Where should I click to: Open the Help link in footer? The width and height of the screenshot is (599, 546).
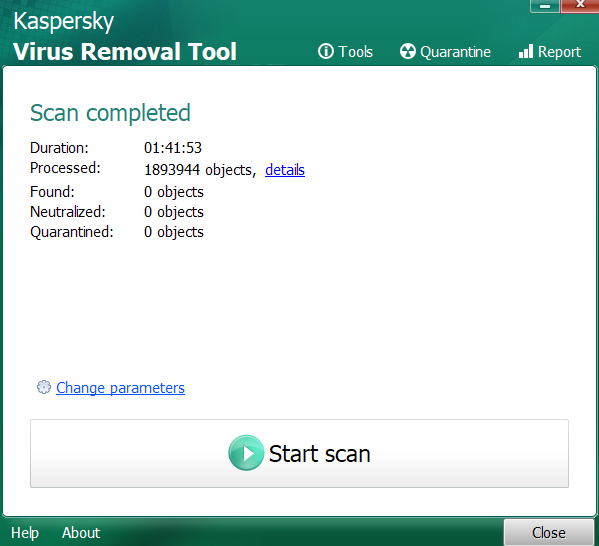pos(25,533)
